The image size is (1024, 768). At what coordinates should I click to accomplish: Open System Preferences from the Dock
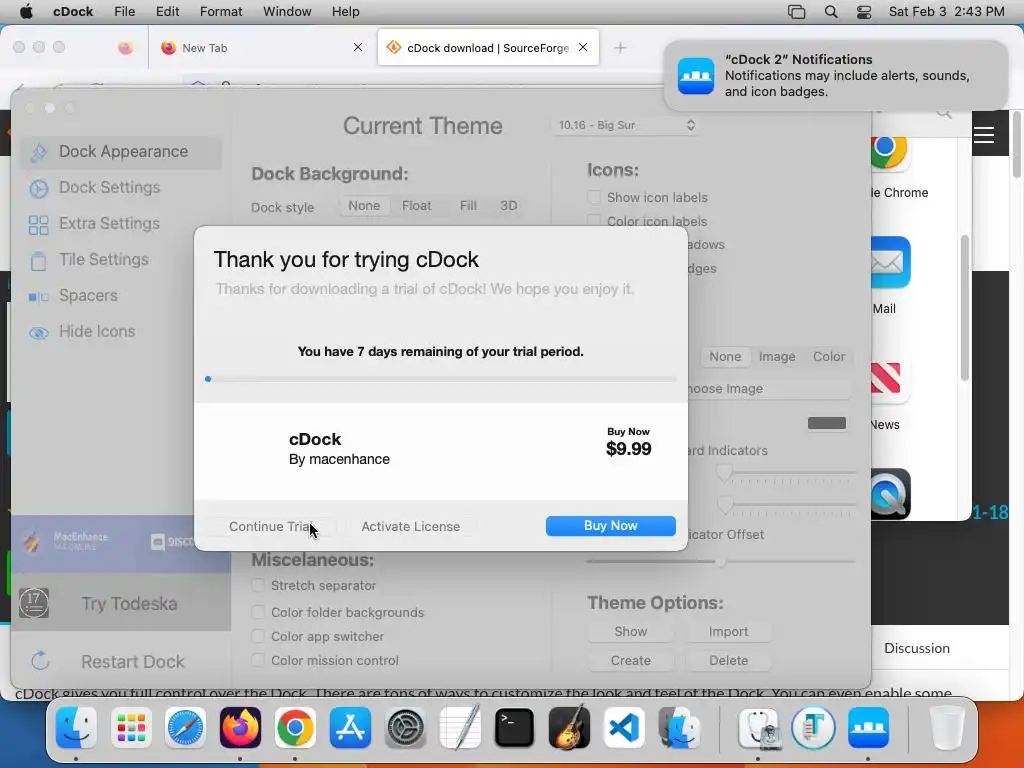[x=405, y=728]
